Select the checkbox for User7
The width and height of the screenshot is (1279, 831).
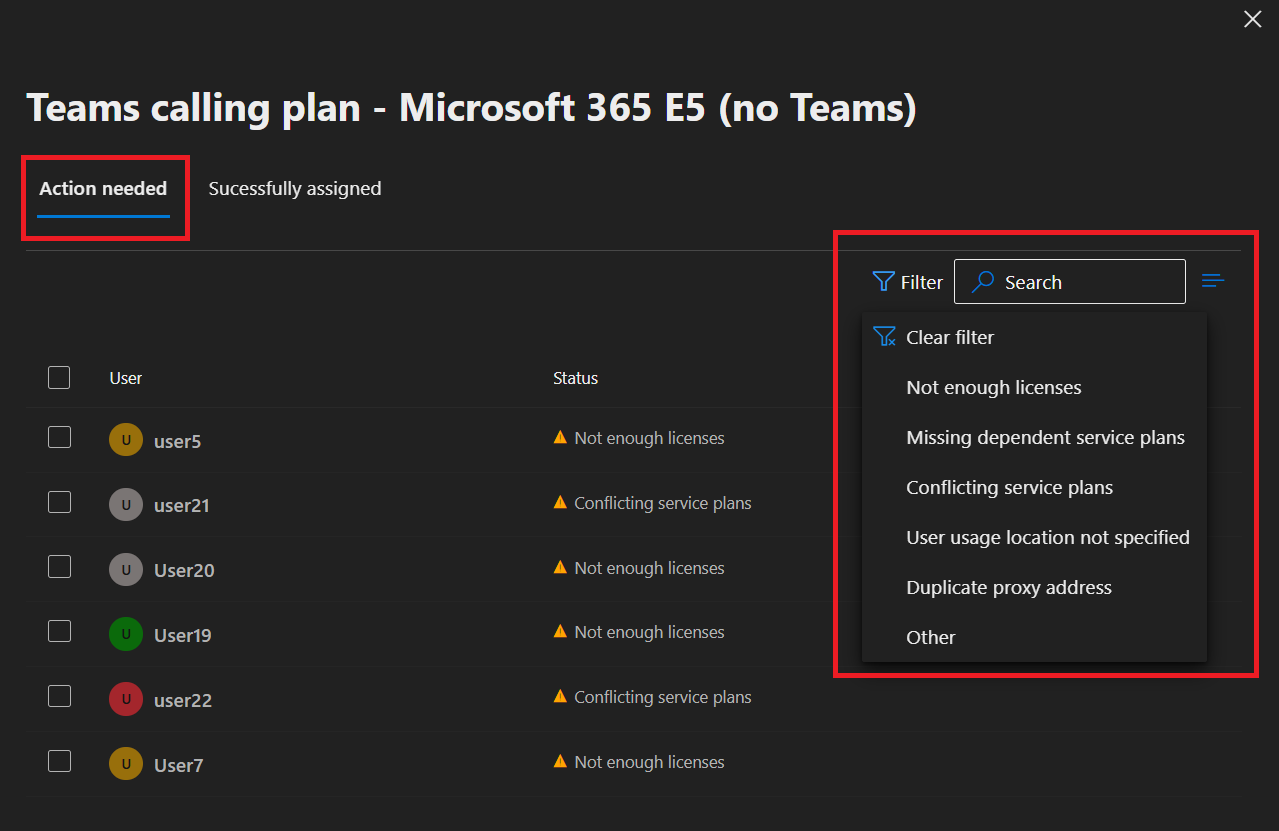click(59, 761)
